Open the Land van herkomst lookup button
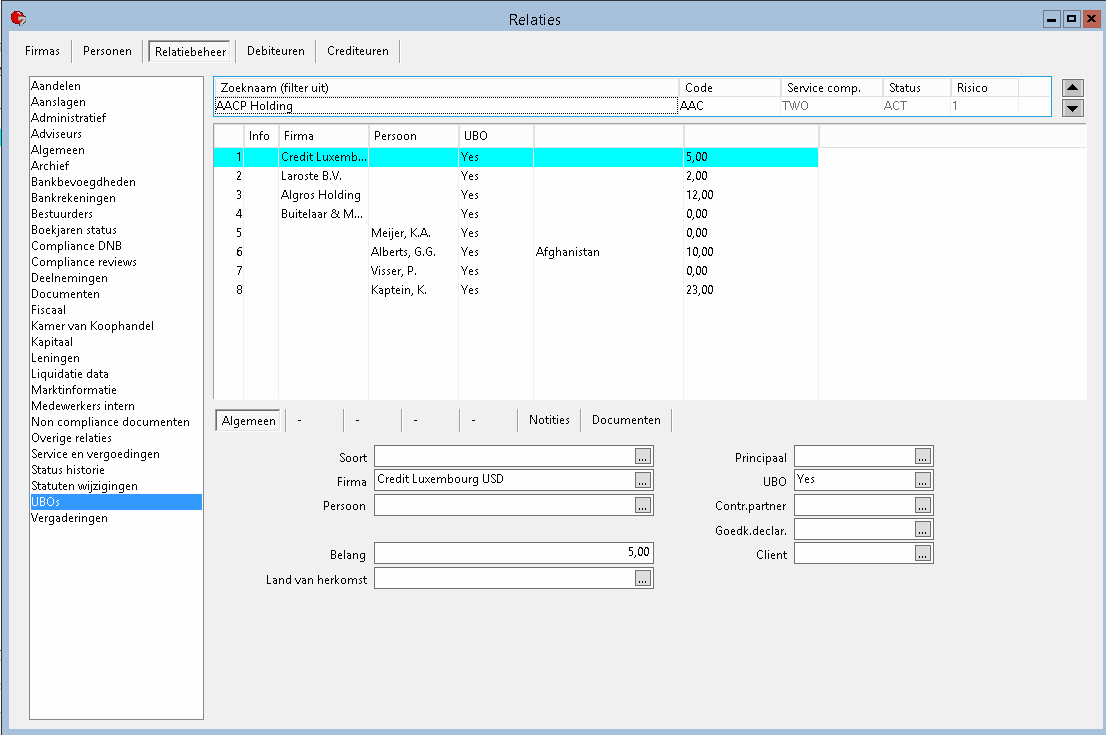Image resolution: width=1106 pixels, height=735 pixels. (x=643, y=578)
